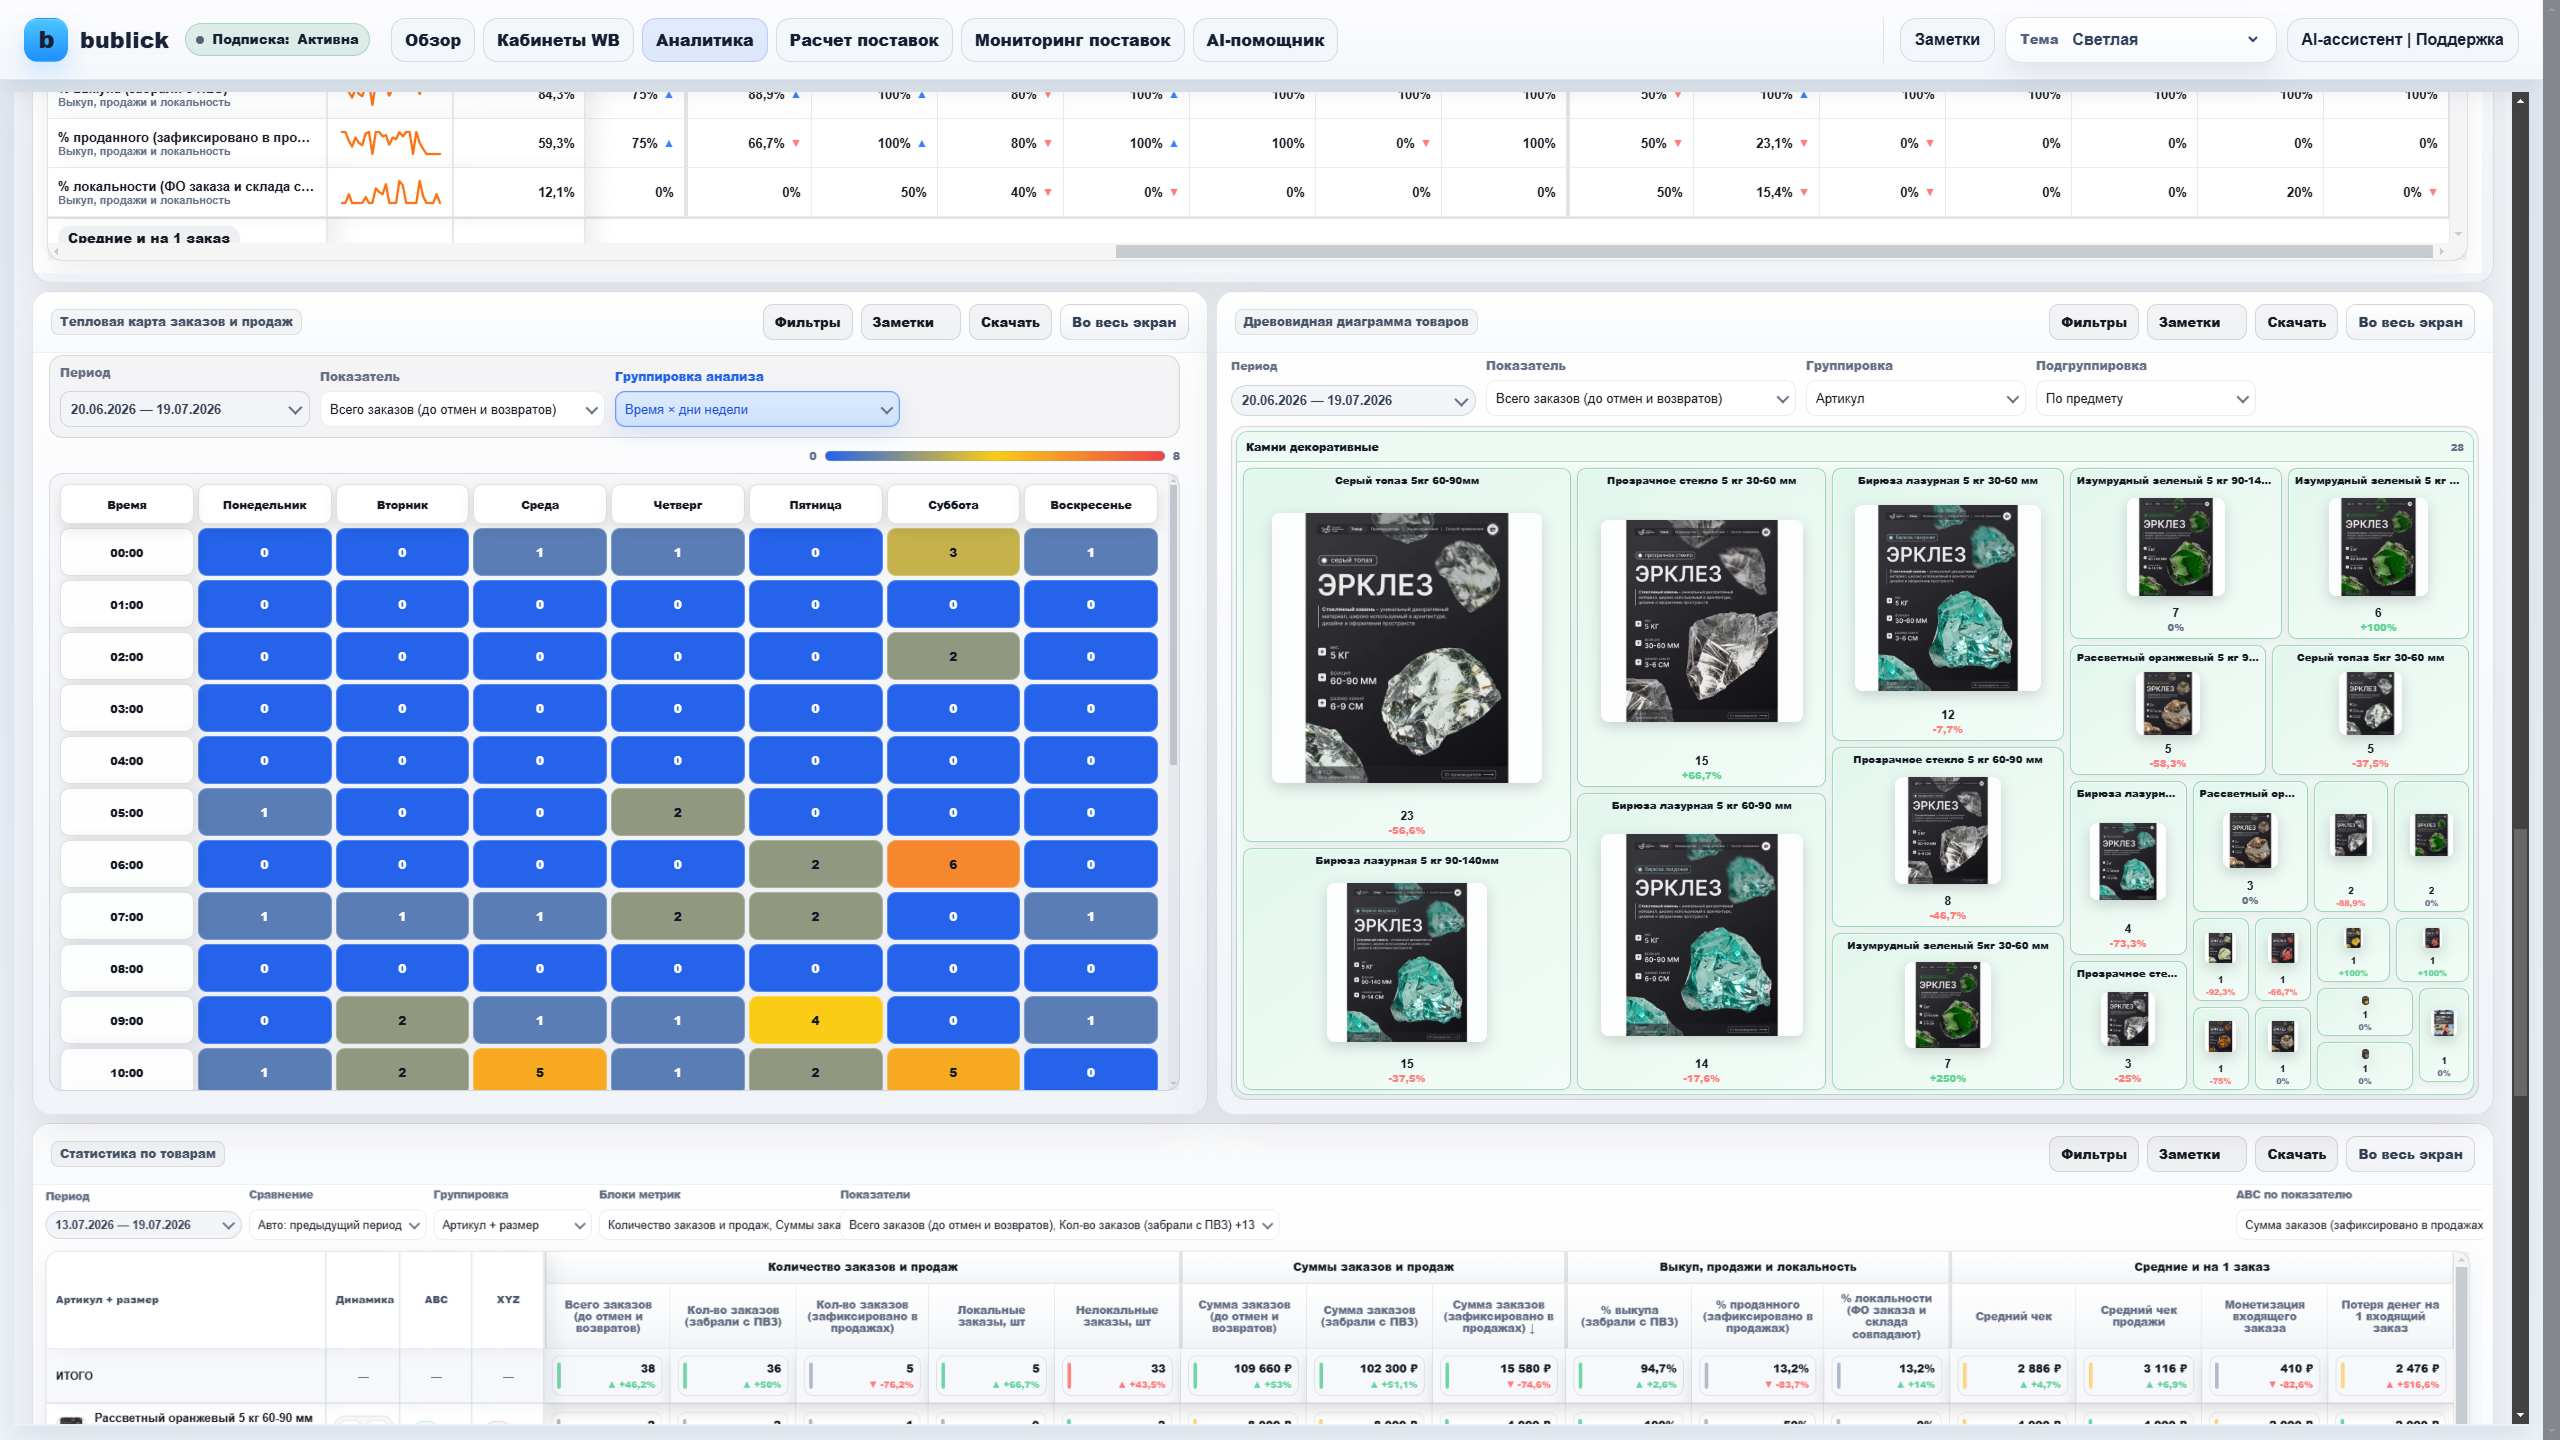Click the sparkline for % проданного row
The image size is (2560, 1440).
[x=390, y=143]
